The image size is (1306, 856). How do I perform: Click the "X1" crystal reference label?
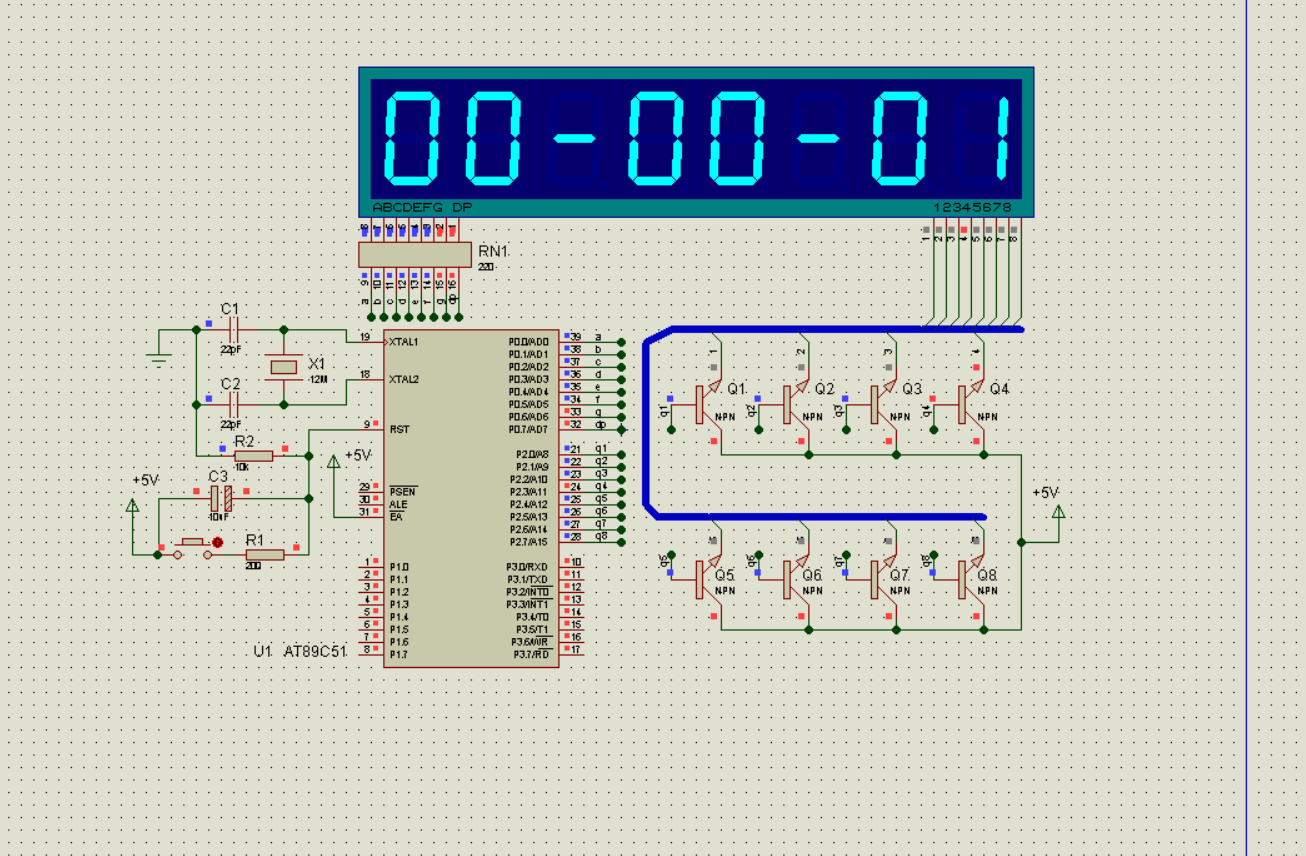point(317,363)
